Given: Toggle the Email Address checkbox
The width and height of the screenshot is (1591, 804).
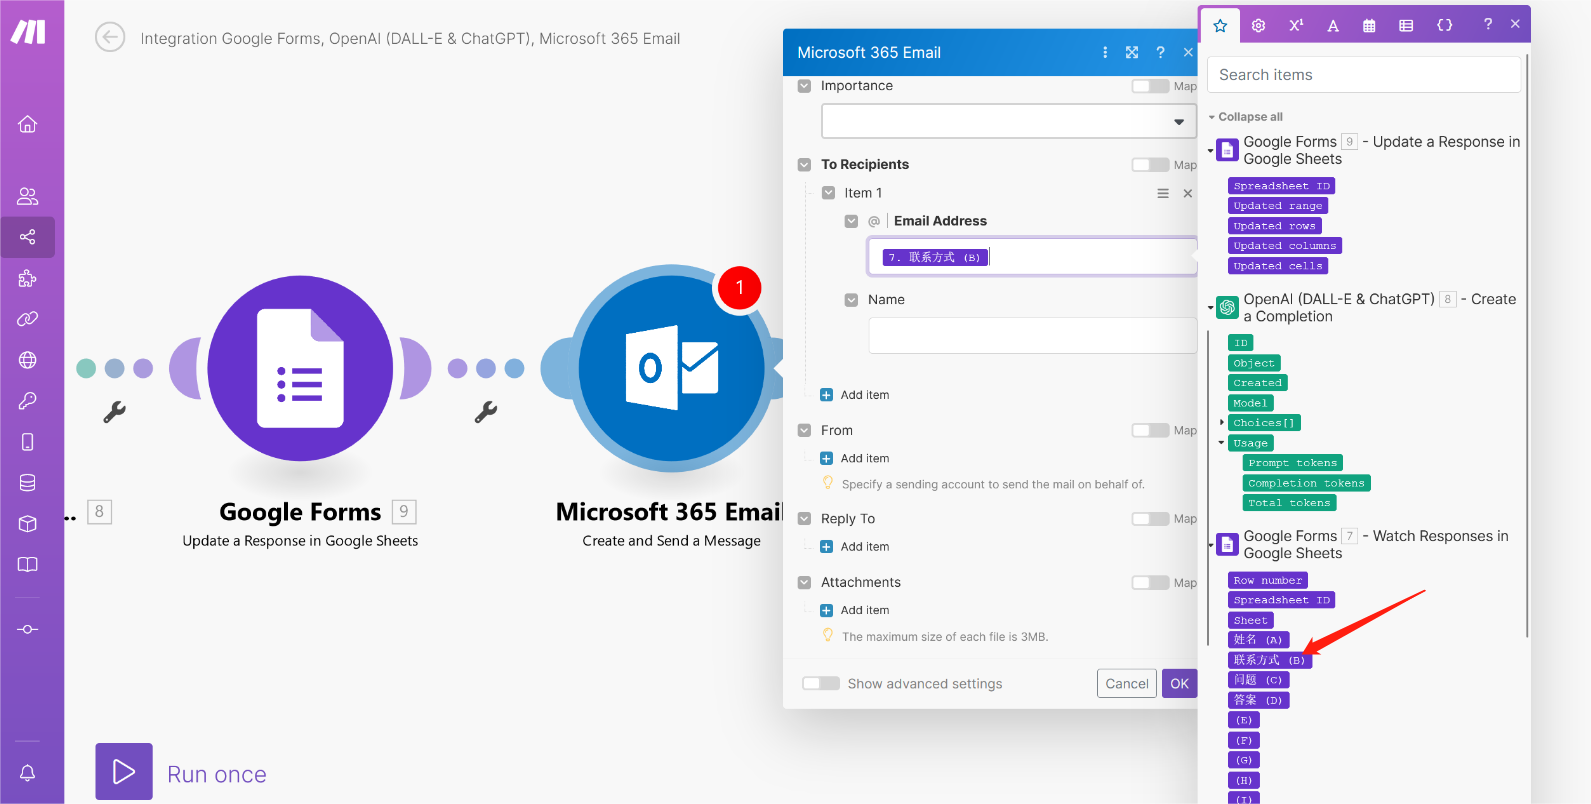Looking at the screenshot, I should coord(851,221).
